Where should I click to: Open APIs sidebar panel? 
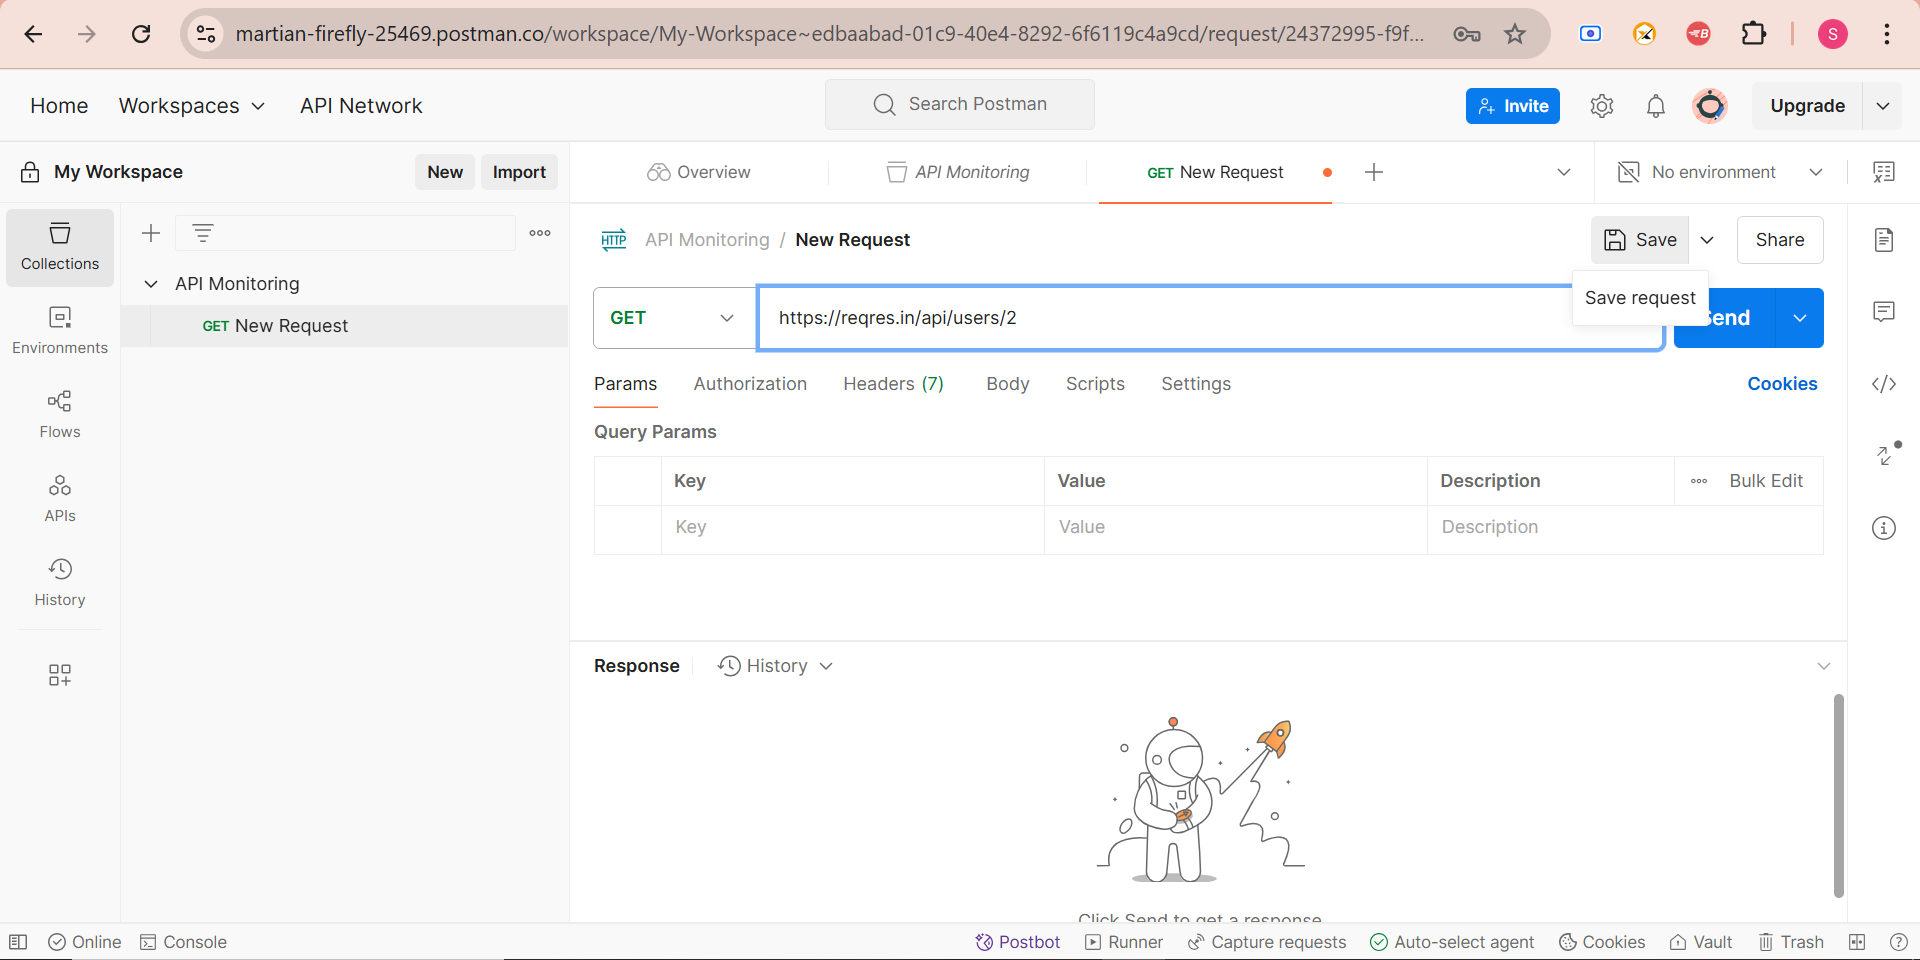point(60,499)
